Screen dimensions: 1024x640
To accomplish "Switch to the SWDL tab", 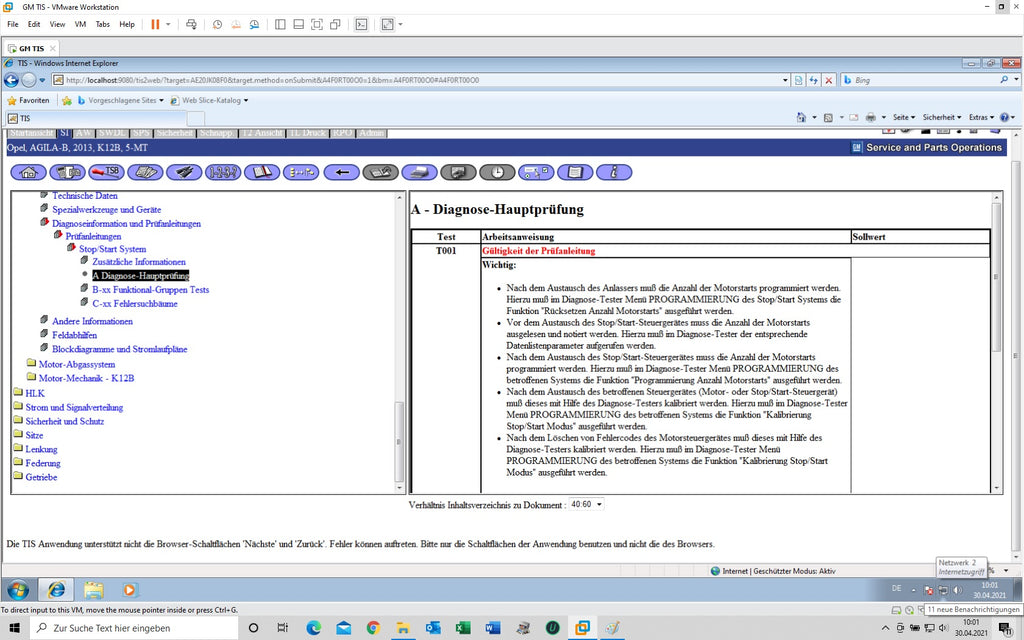I will (112, 133).
